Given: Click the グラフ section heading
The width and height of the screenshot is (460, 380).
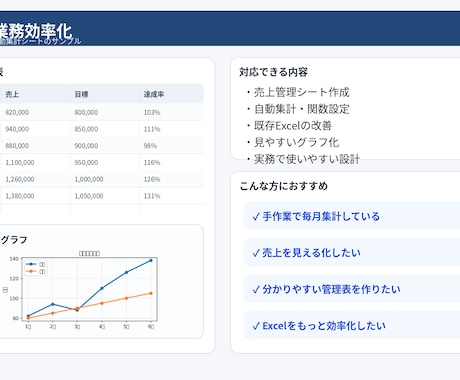Looking at the screenshot, I should pyautogui.click(x=14, y=240).
